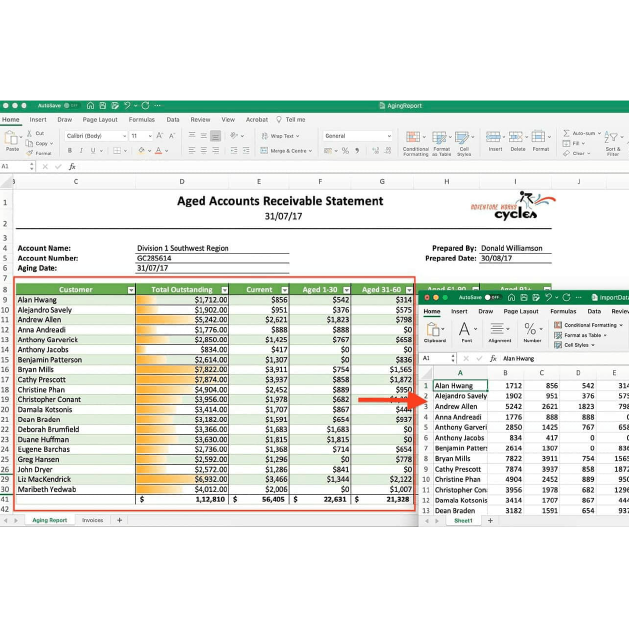Click the fill color bucket icon
The height and width of the screenshot is (625, 629).
coord(141,150)
